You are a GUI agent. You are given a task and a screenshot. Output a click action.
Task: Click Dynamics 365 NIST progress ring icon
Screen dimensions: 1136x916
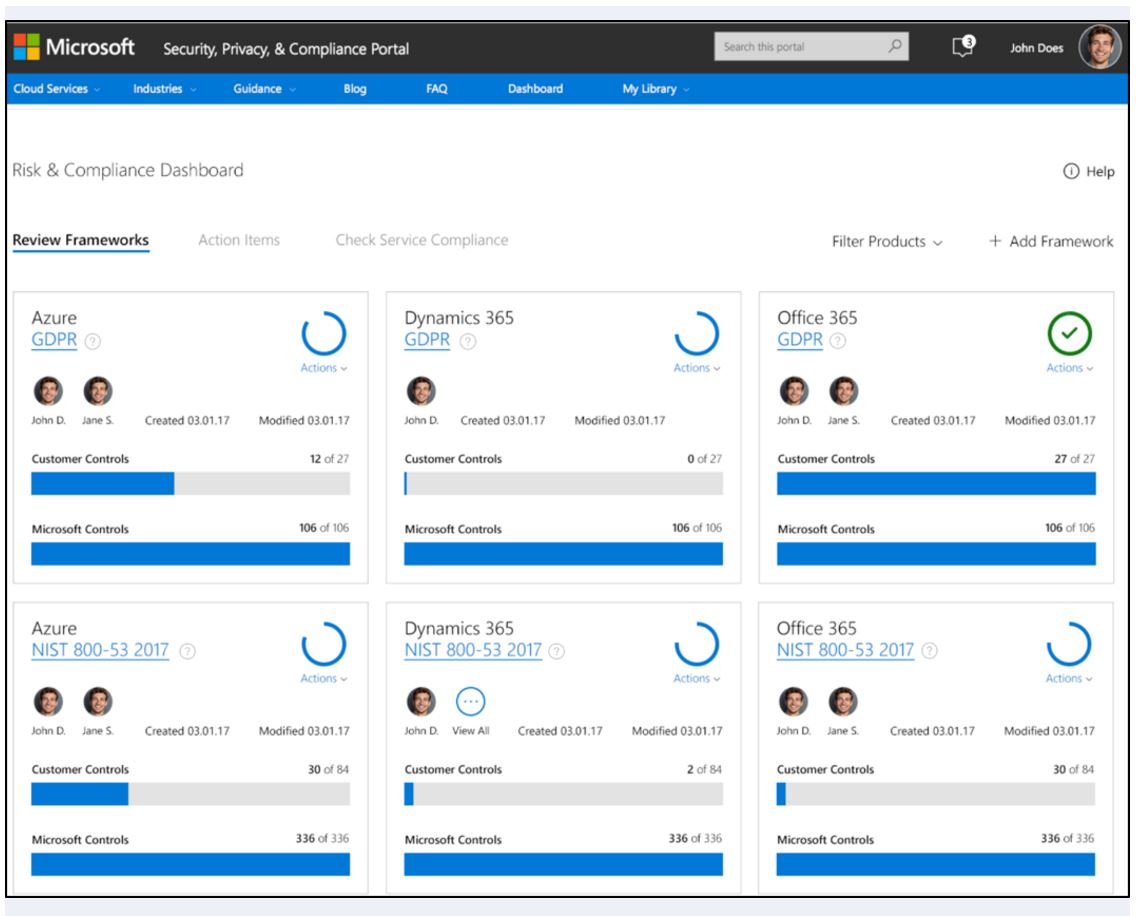coord(697,644)
